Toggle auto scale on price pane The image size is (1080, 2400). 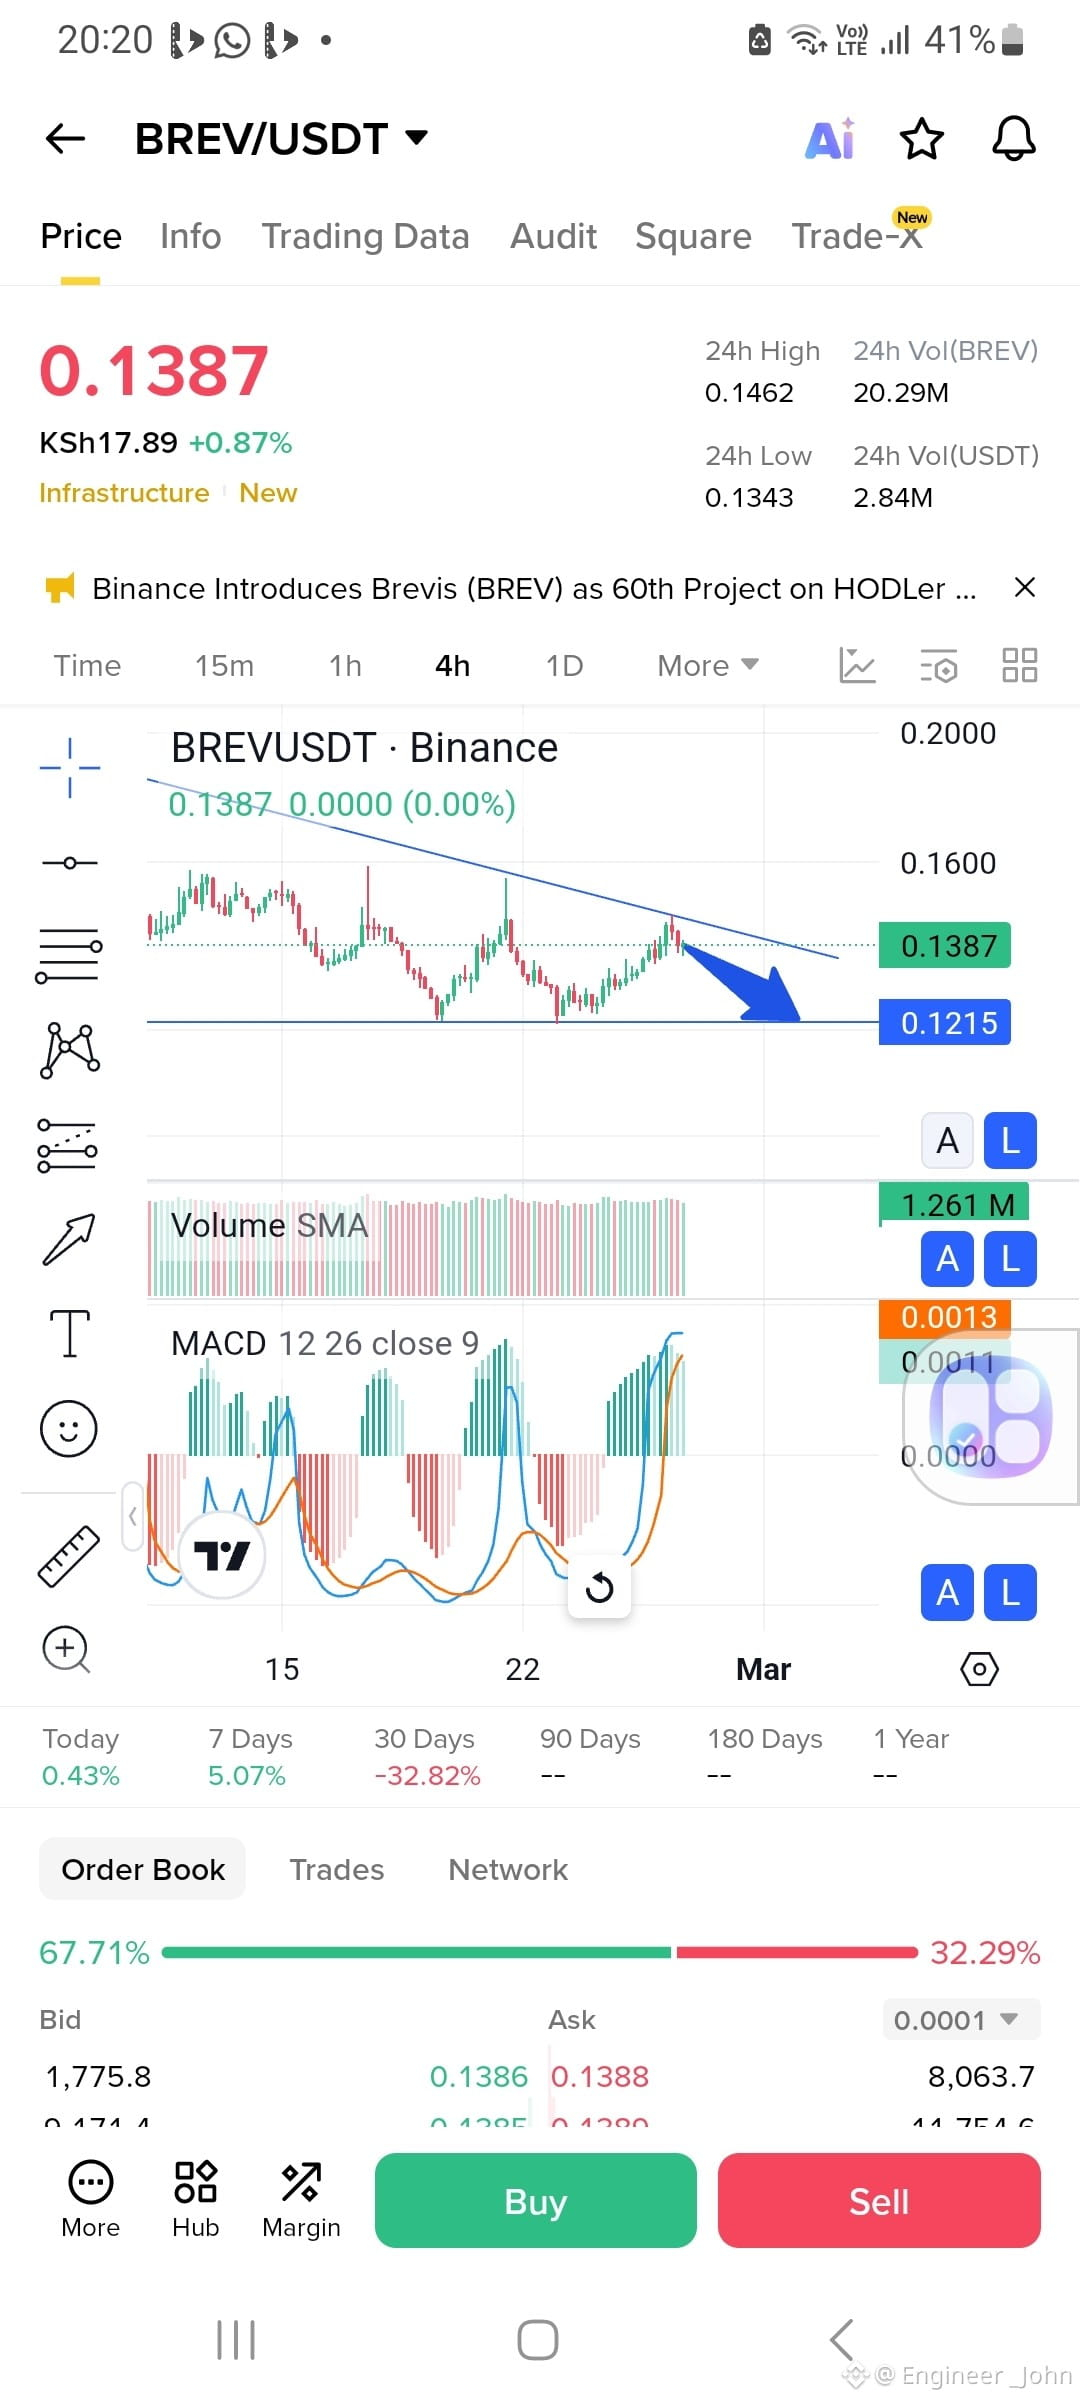pos(947,1140)
